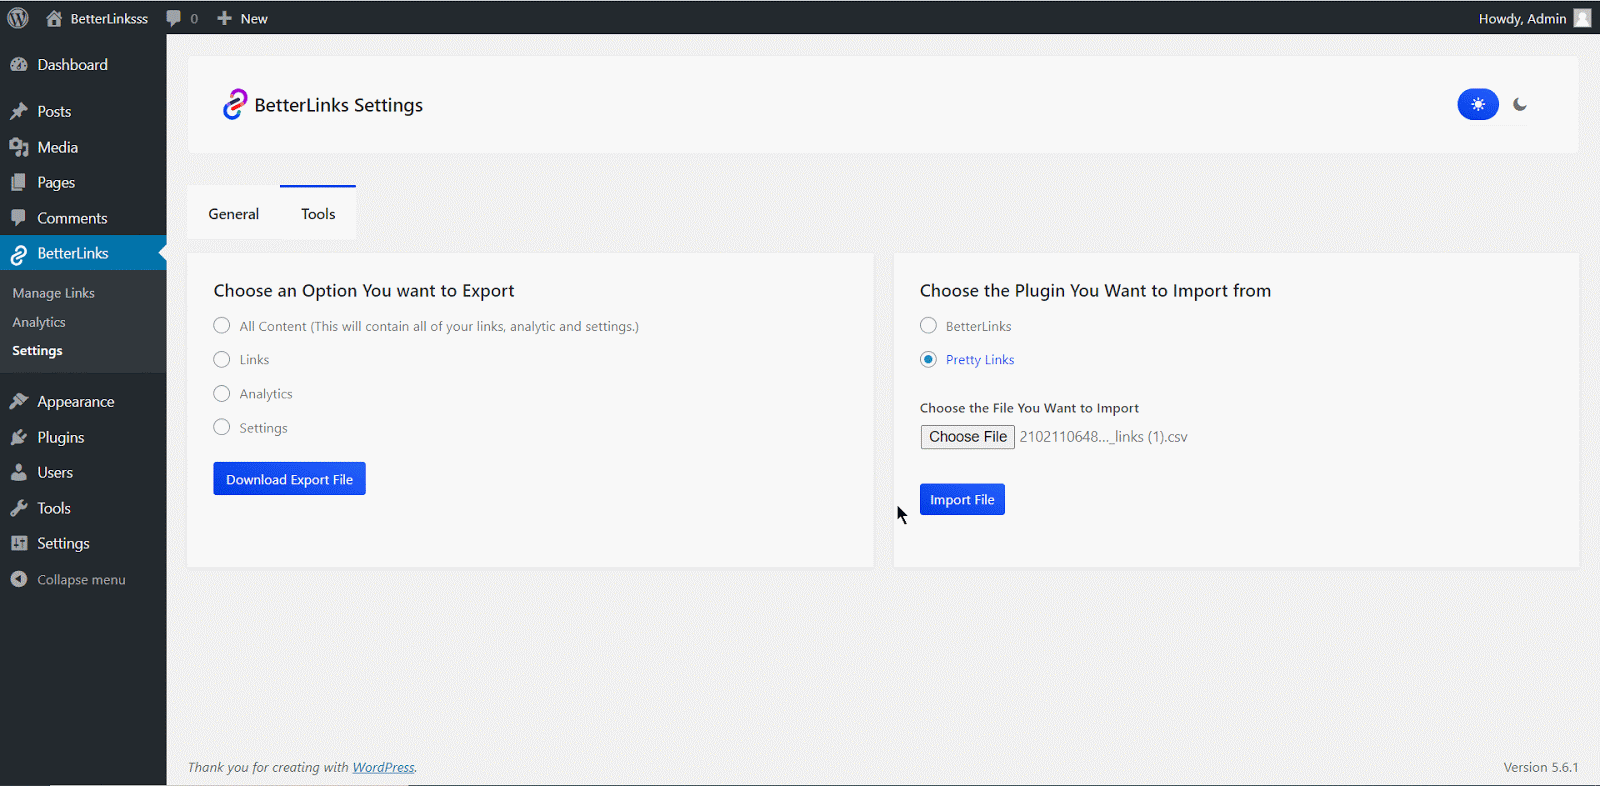The width and height of the screenshot is (1600, 786).
Task: Click "Choose an Option You want to Export" heading
Action: [364, 291]
